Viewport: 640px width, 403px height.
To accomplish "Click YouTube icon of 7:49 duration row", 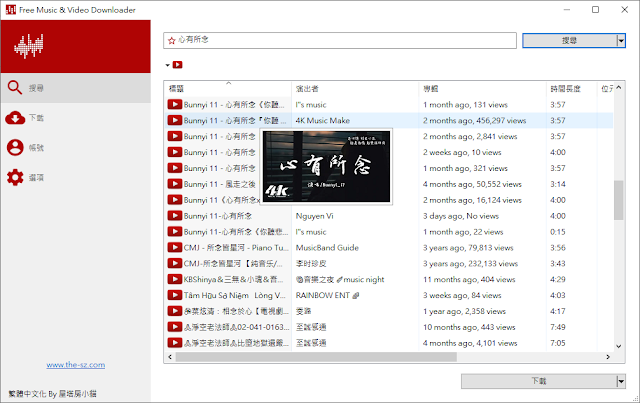I will (x=175, y=327).
